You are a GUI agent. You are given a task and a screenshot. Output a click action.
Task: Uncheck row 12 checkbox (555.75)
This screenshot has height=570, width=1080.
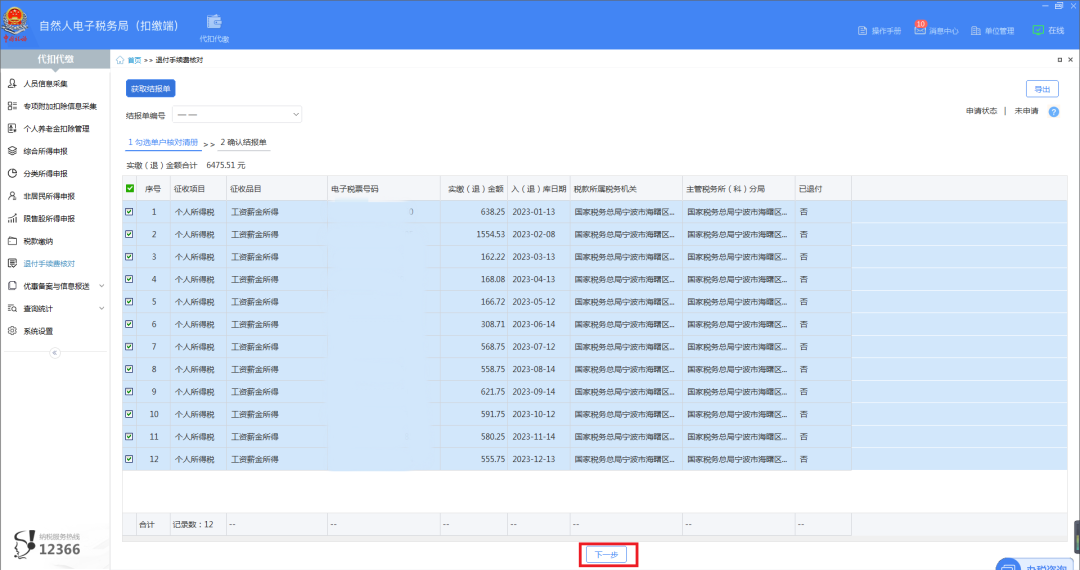pos(129,458)
